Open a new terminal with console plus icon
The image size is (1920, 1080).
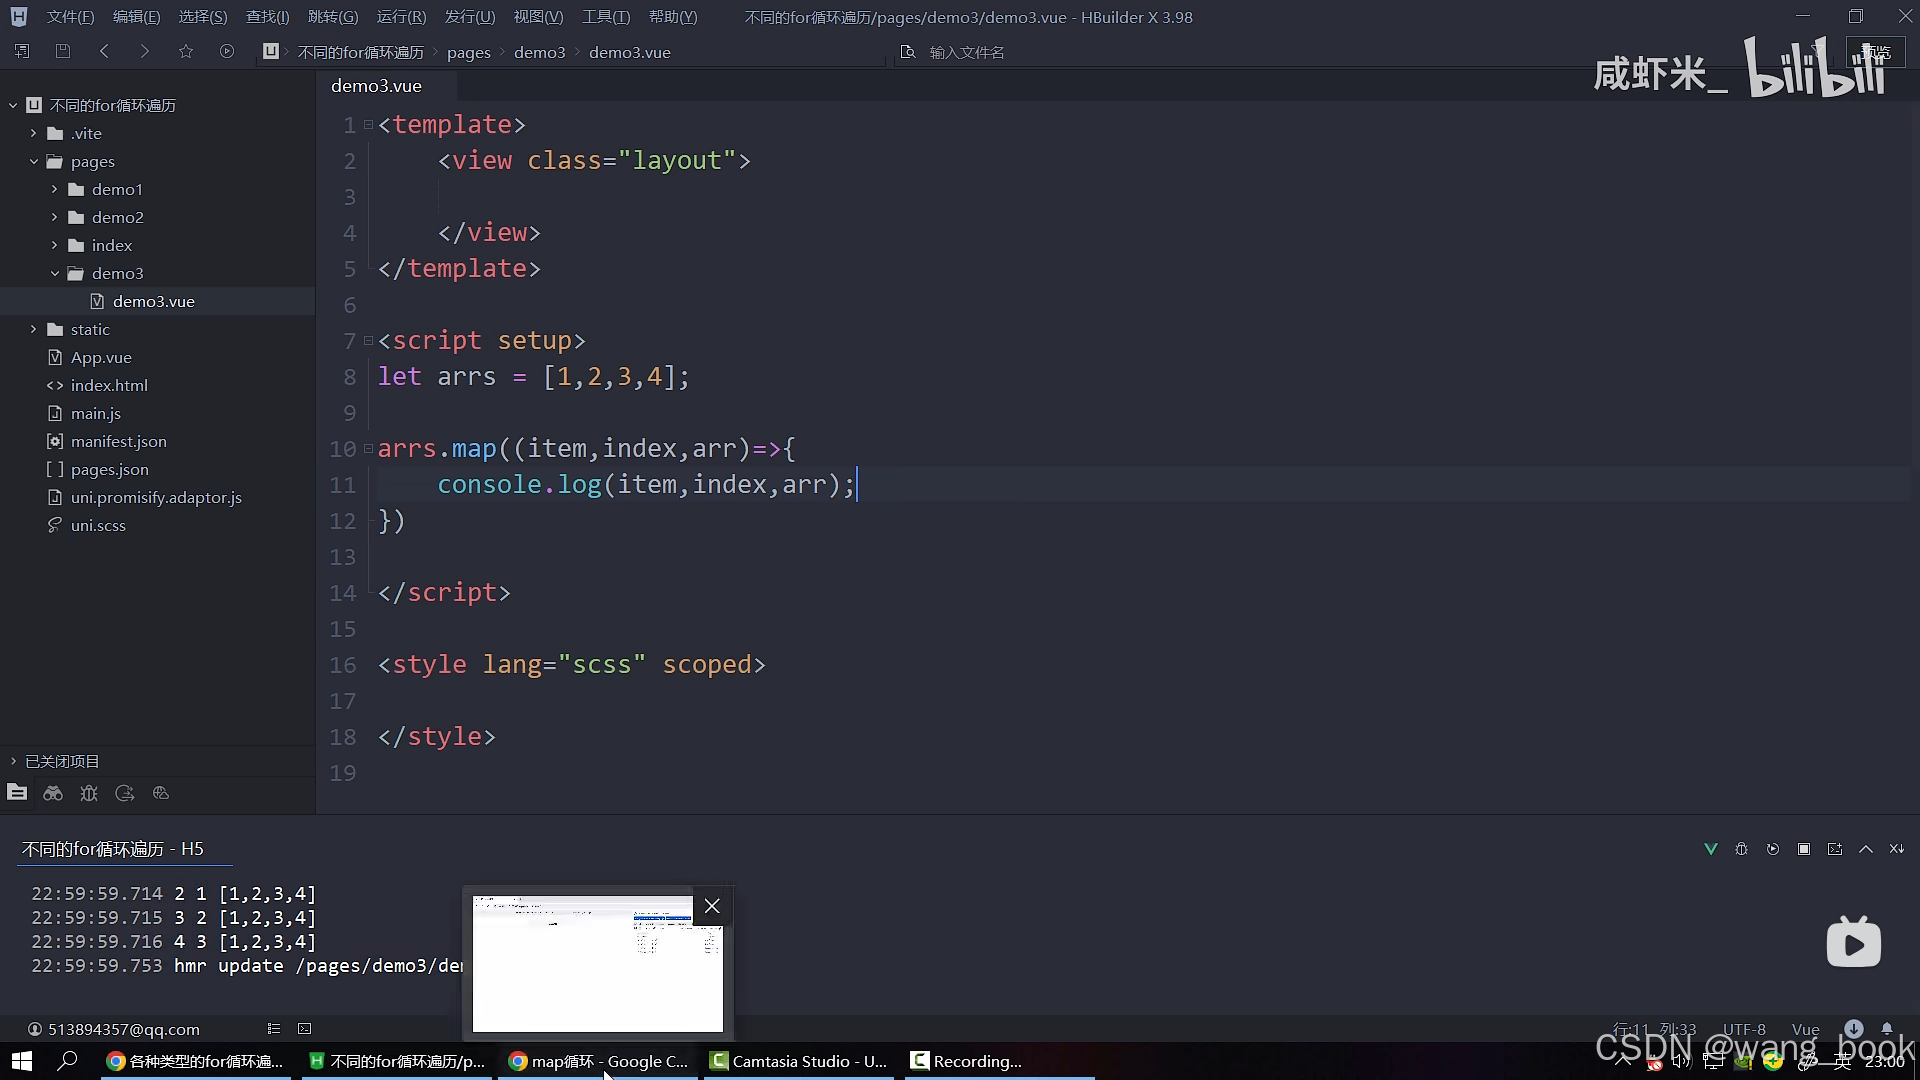[1835, 849]
